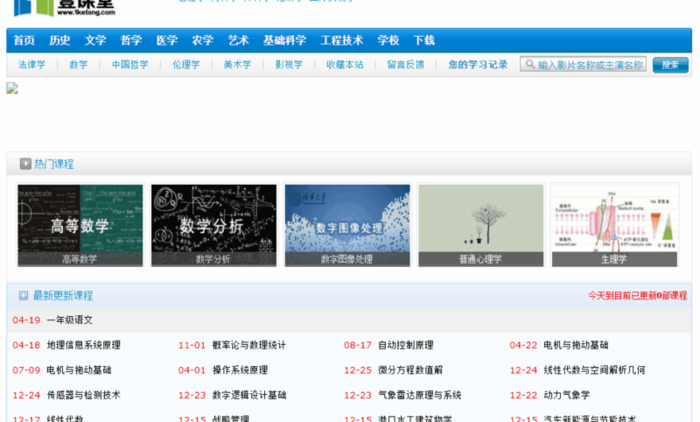
Task: Open 地理信息系统原理 course link
Action: point(83,345)
